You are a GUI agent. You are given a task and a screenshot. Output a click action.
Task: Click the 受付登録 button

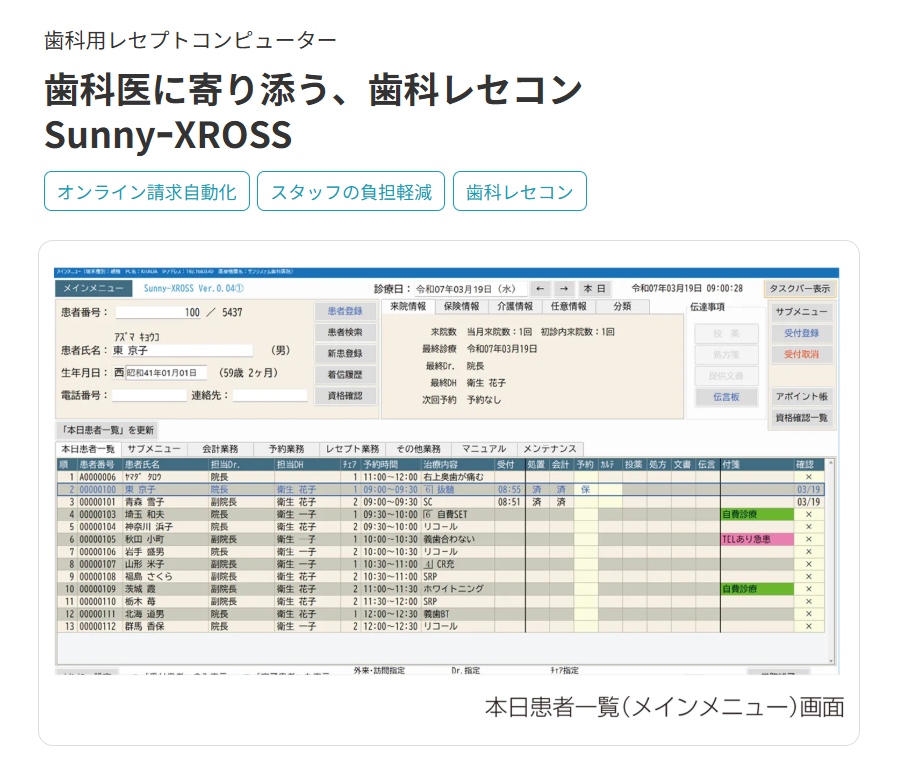[801, 333]
